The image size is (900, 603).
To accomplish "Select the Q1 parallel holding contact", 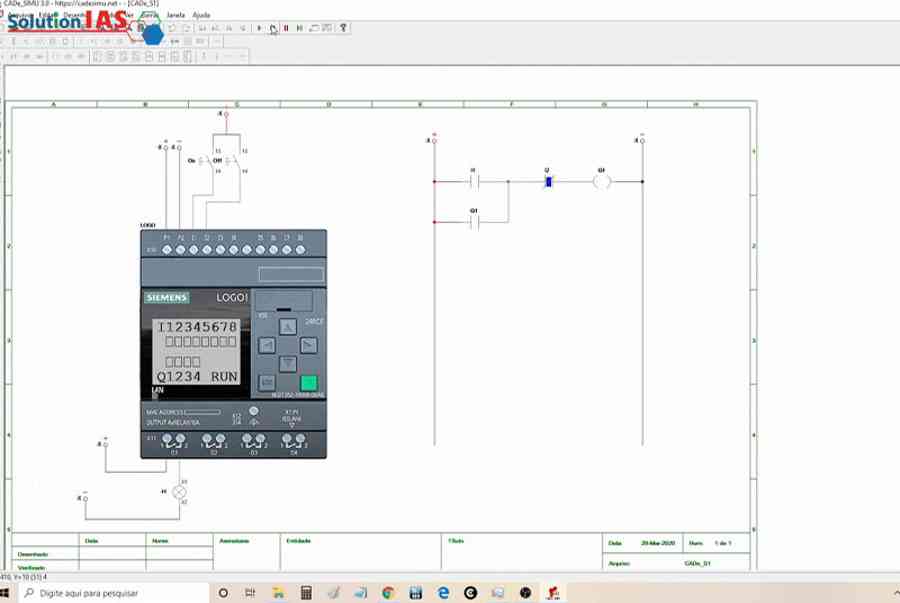I will [474, 222].
